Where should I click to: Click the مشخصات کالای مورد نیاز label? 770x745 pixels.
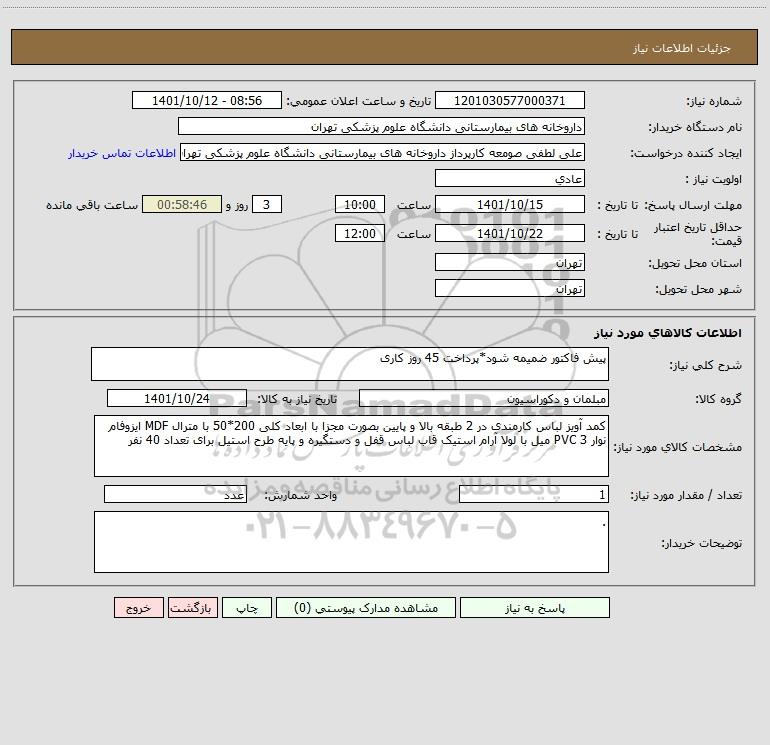click(679, 447)
